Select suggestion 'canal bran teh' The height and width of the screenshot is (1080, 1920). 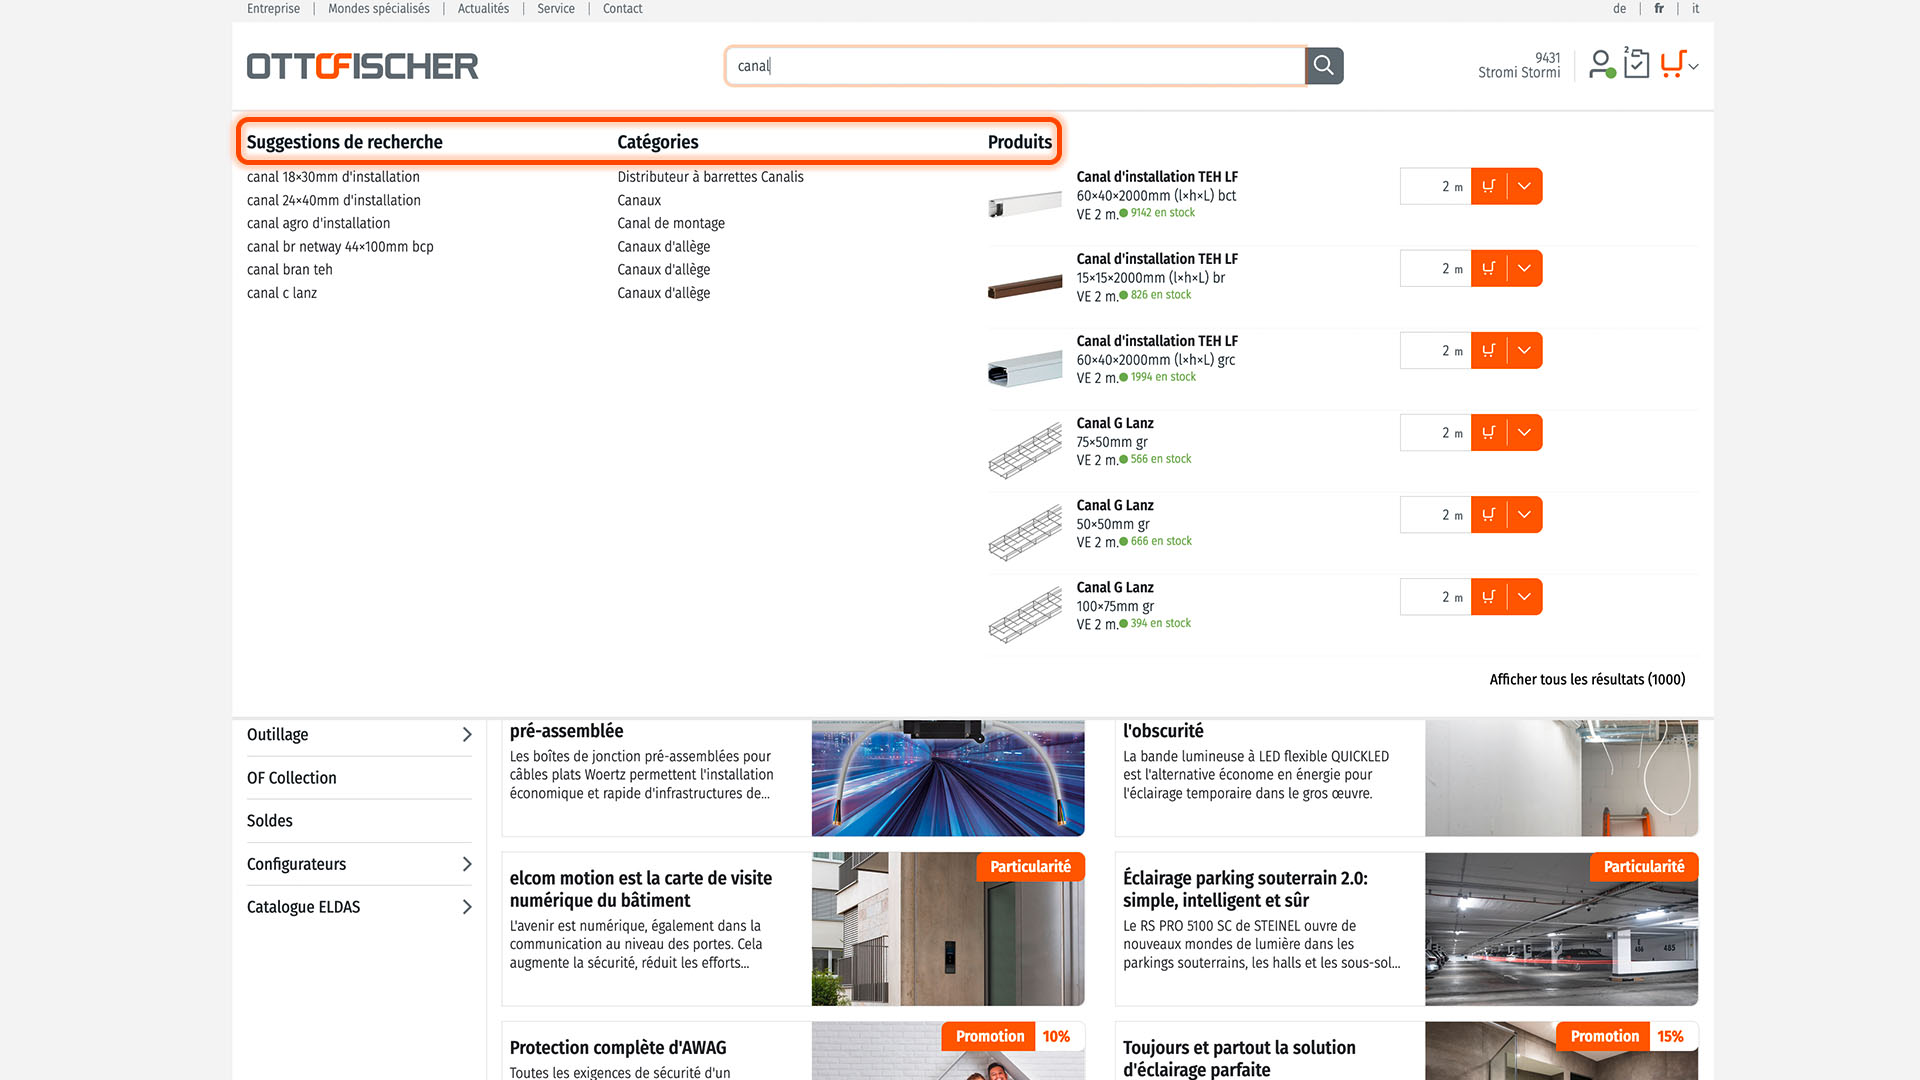point(290,269)
